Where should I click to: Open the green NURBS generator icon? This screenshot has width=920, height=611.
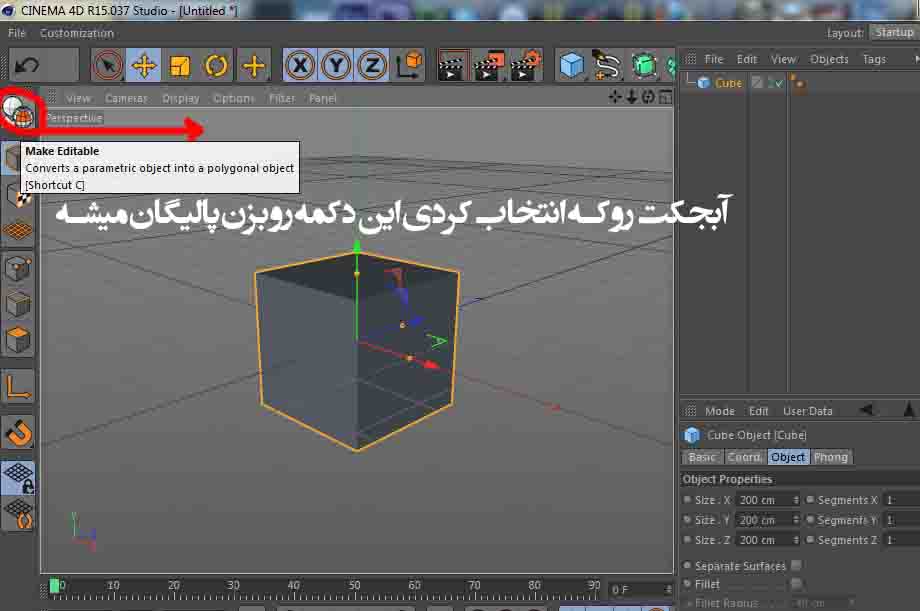(644, 65)
